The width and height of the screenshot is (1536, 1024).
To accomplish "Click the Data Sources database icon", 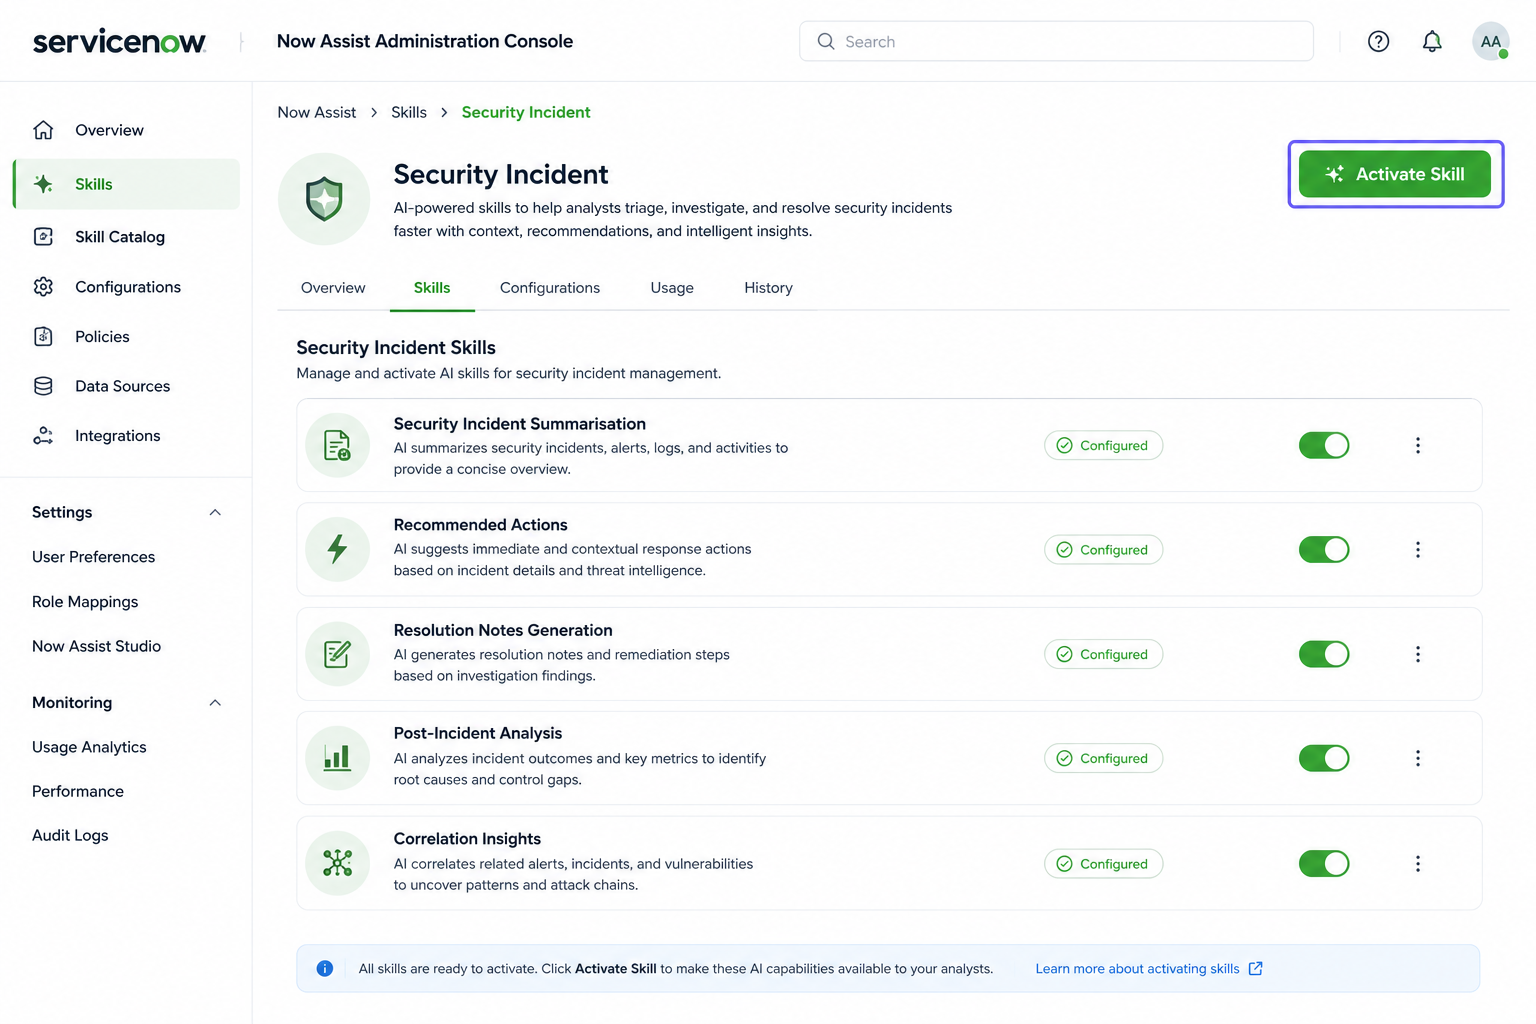I will 43,386.
